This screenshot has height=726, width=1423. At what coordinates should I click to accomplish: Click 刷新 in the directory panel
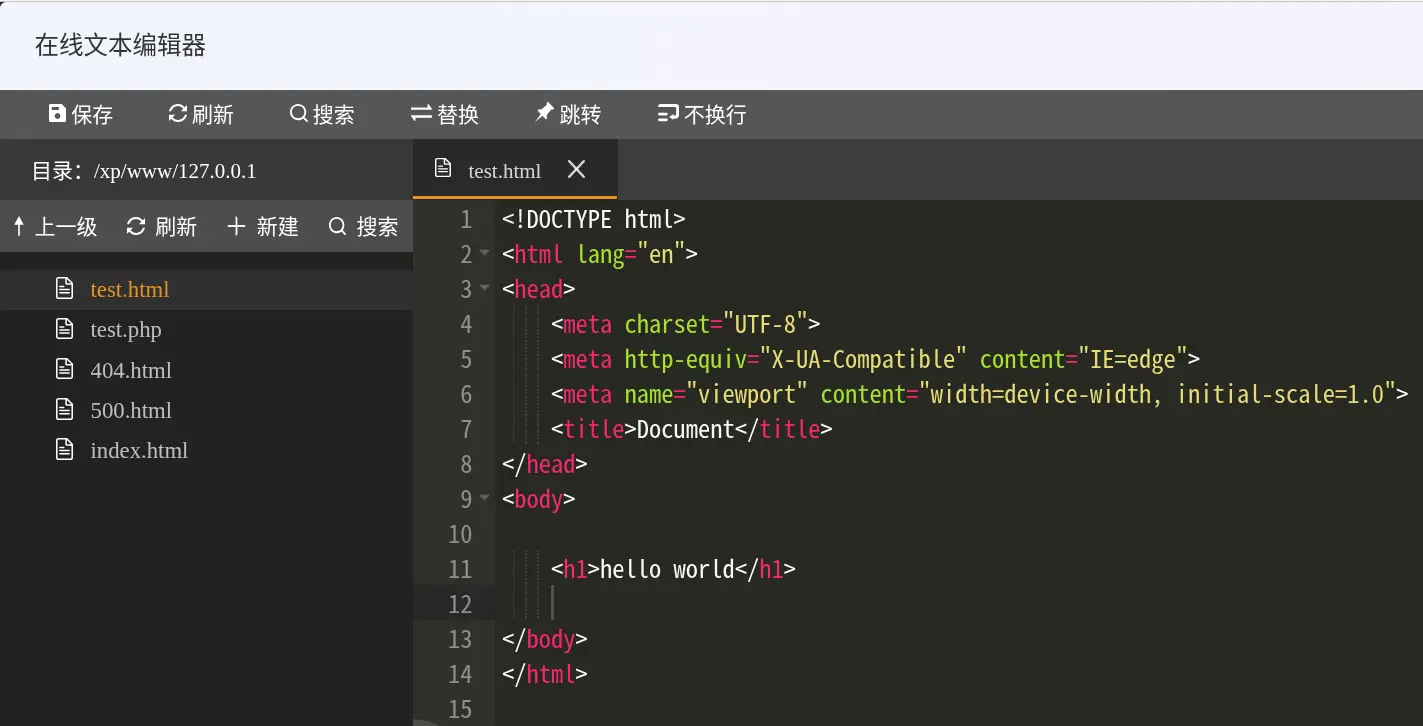pos(162,227)
